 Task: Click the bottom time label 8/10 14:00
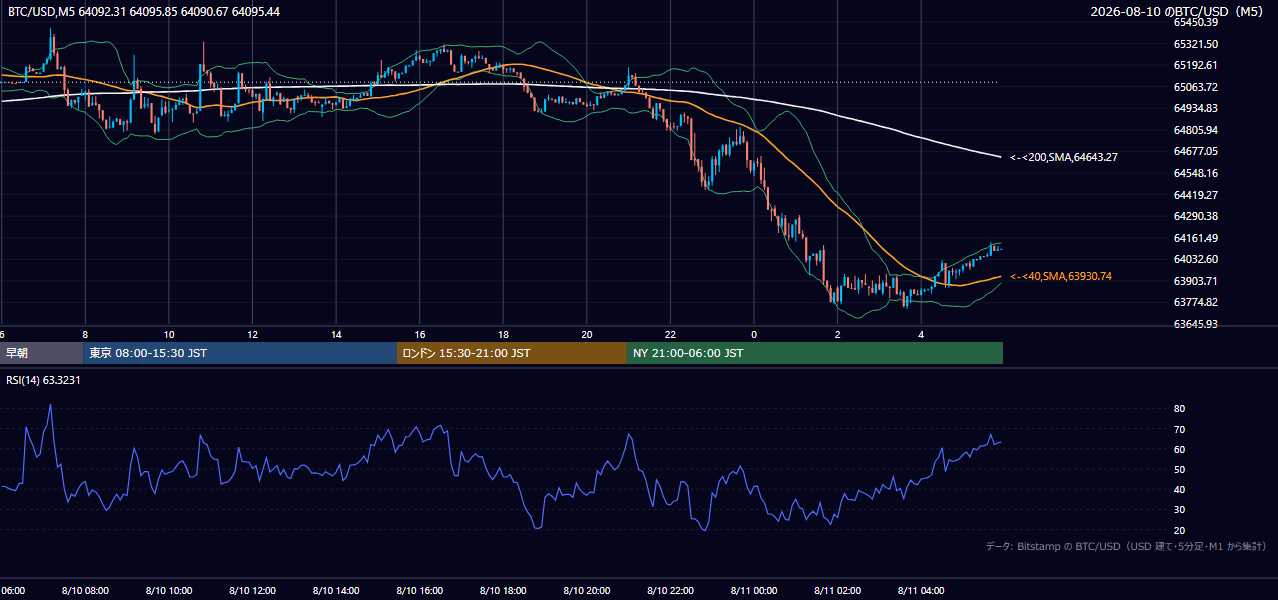coord(336,591)
